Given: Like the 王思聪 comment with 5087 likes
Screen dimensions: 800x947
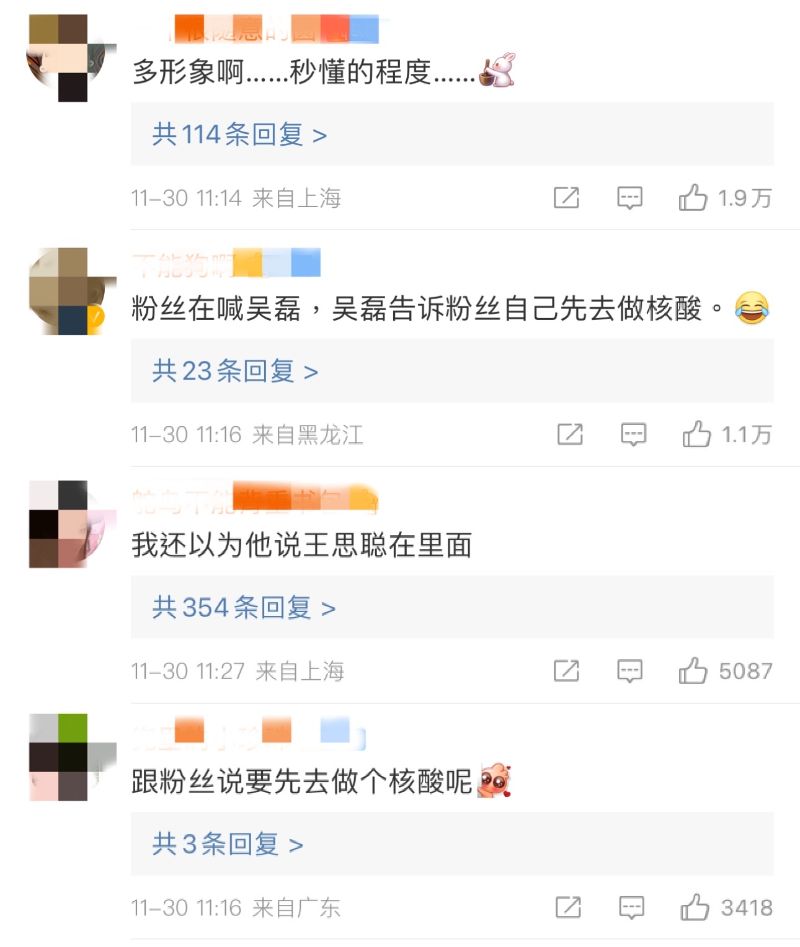Looking at the screenshot, I should [x=693, y=671].
